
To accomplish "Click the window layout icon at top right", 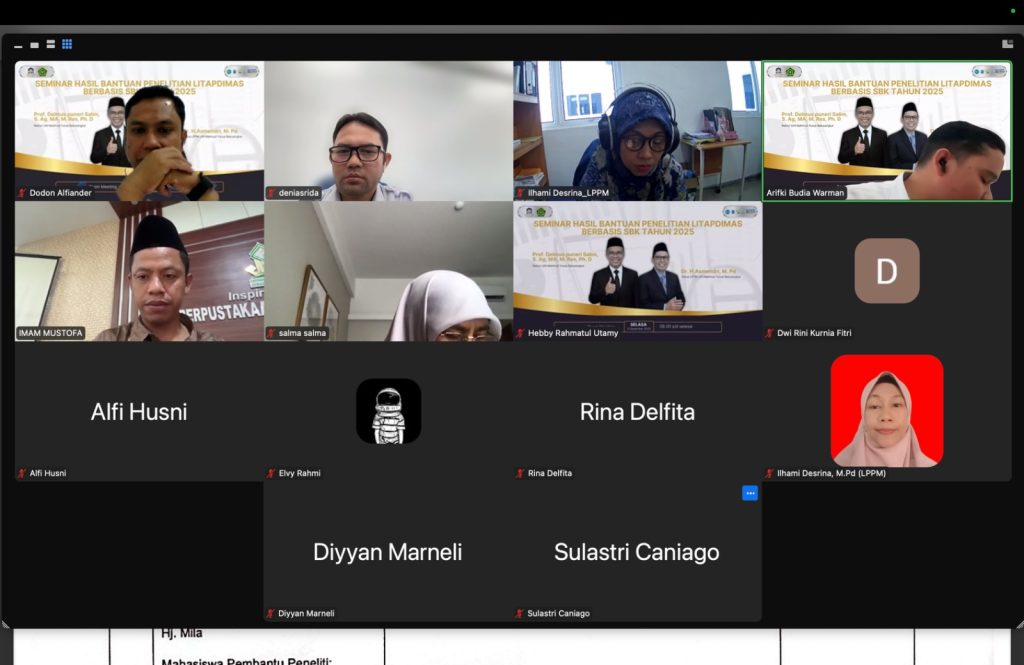I will [1007, 44].
